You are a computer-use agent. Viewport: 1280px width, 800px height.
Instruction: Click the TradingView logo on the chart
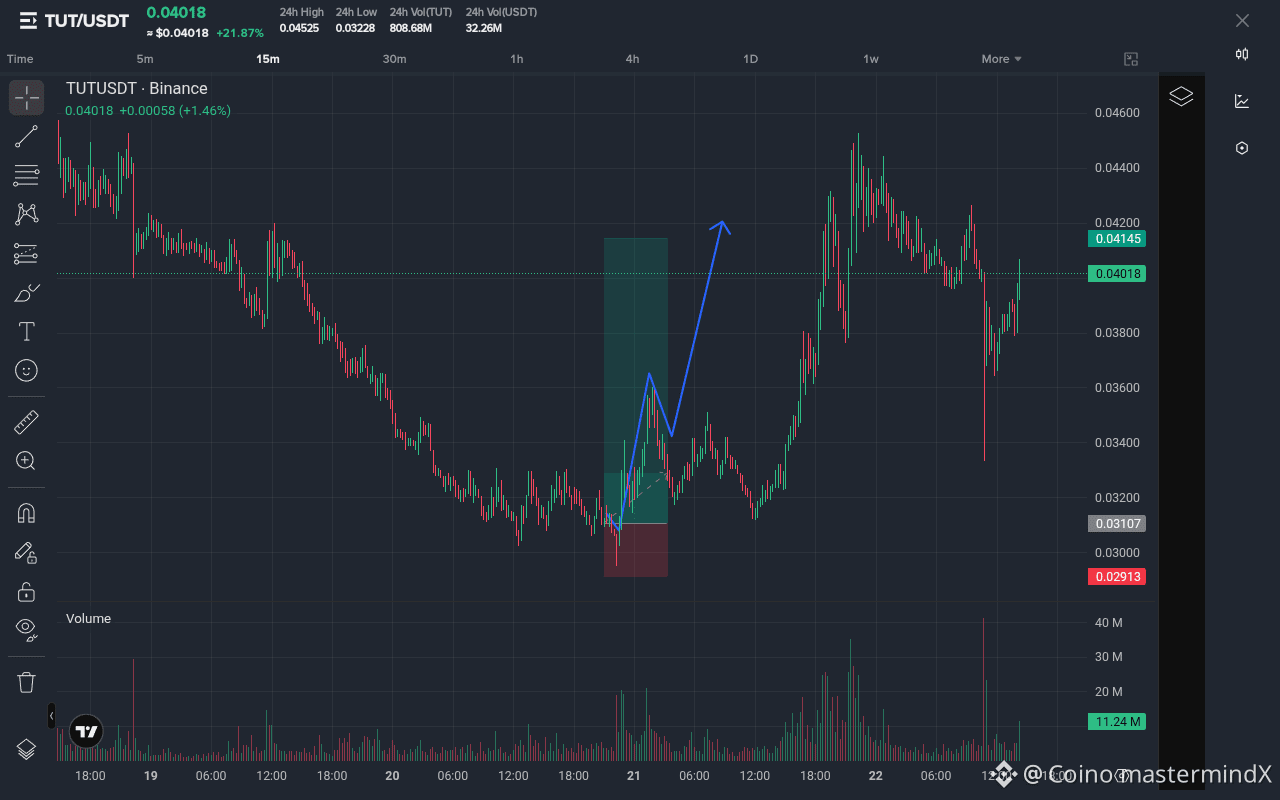coord(87,732)
